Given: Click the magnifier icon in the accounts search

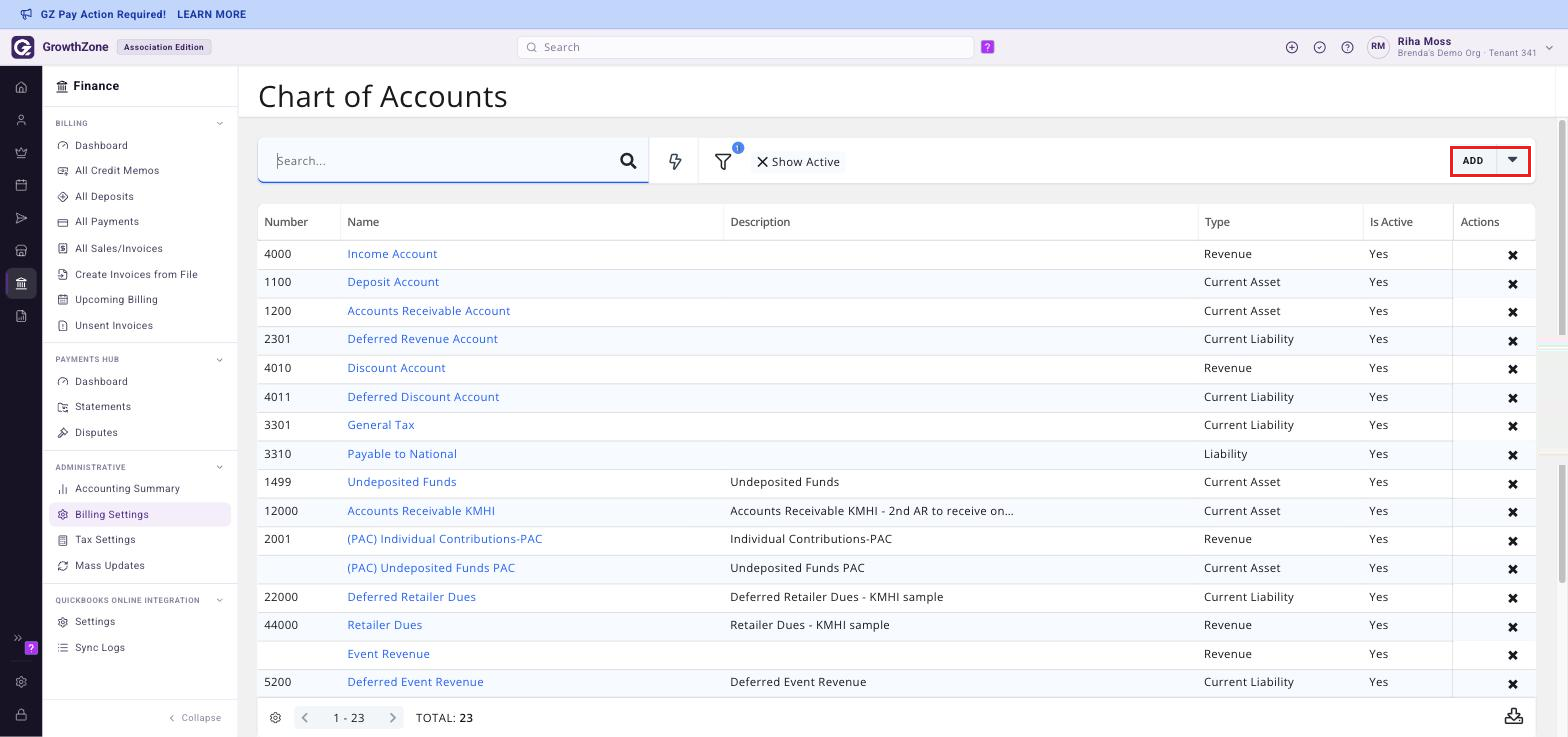Looking at the screenshot, I should tap(628, 161).
